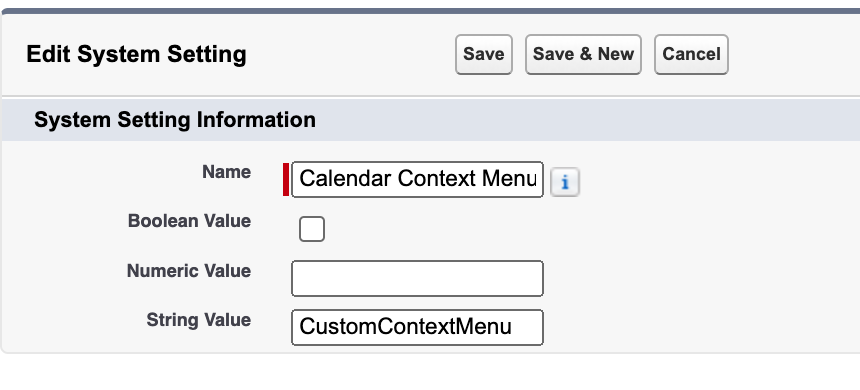Click the Numeric Value label
The image size is (860, 390).
[189, 271]
